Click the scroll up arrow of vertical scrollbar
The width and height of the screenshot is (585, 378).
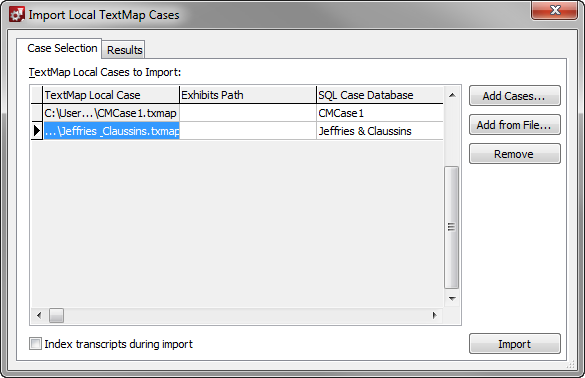[x=452, y=95]
